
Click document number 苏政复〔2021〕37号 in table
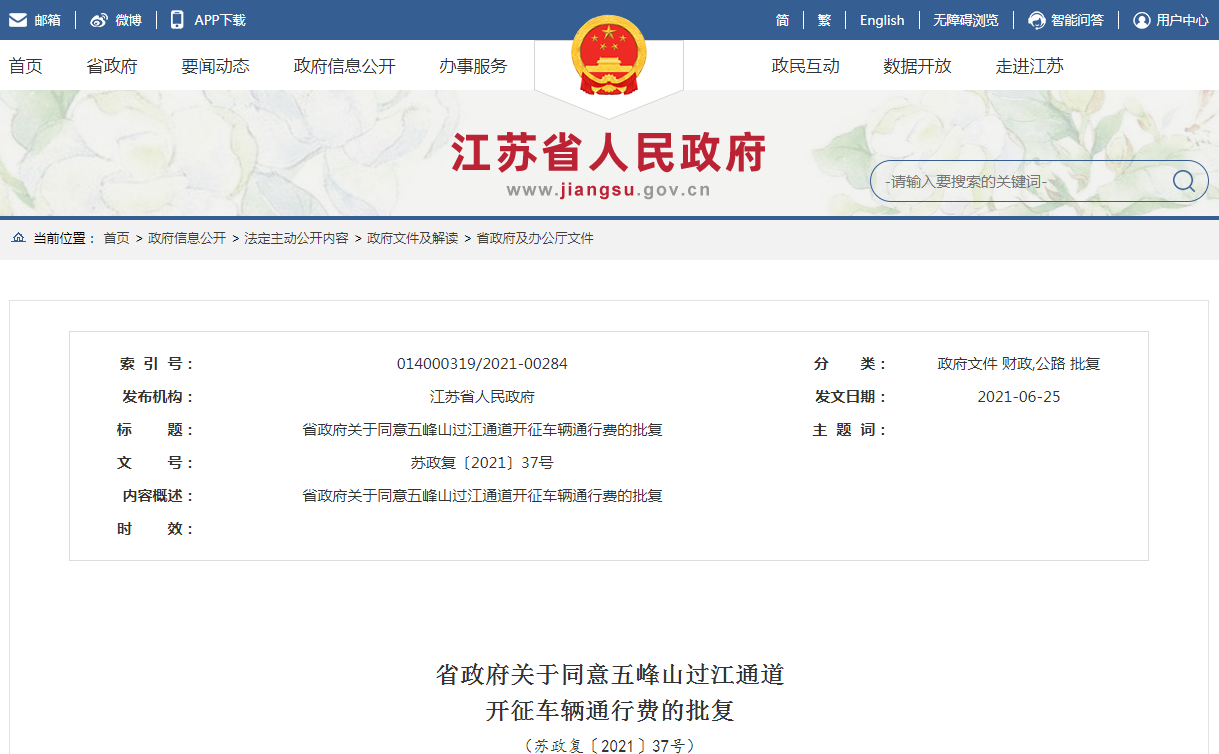[482, 463]
